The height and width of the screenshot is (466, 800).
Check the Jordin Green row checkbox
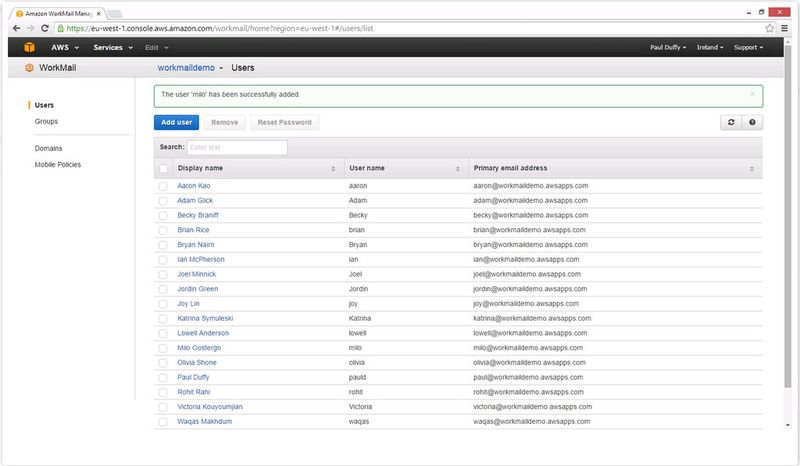pyautogui.click(x=163, y=289)
